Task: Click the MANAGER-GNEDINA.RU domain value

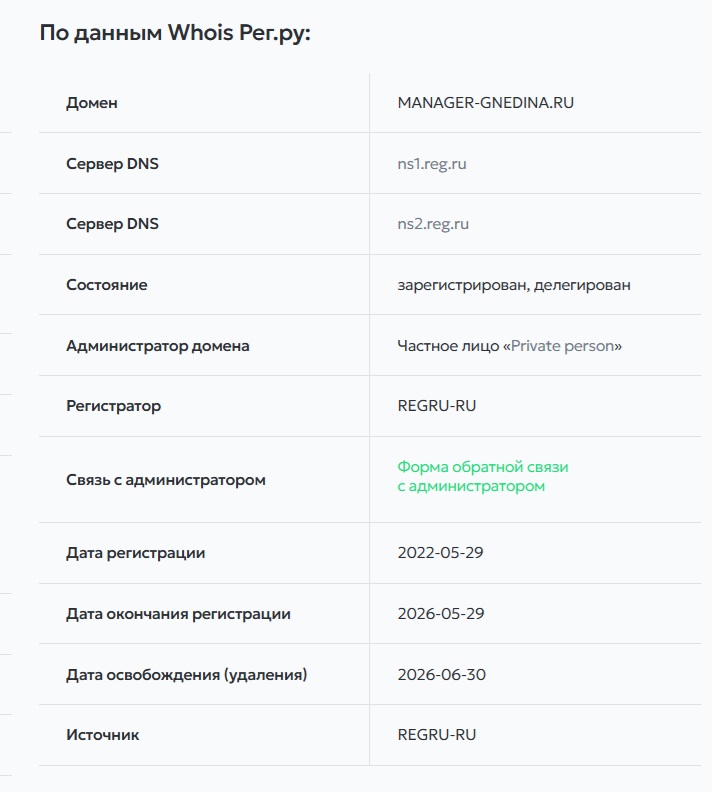Action: (486, 103)
